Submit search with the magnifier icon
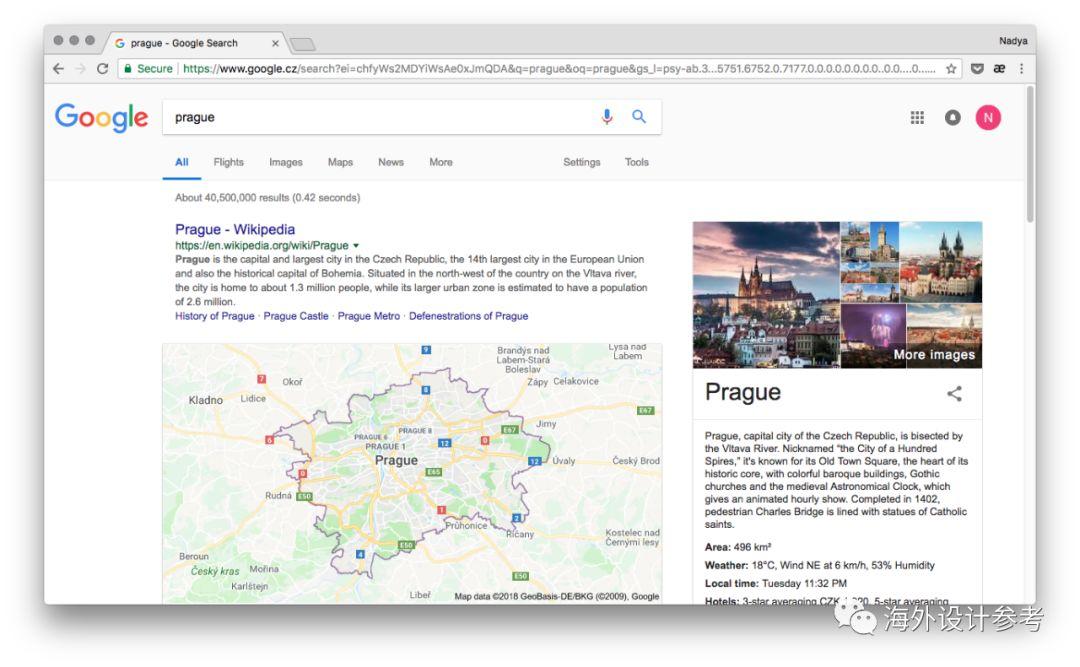This screenshot has width=1080, height=667. [639, 117]
